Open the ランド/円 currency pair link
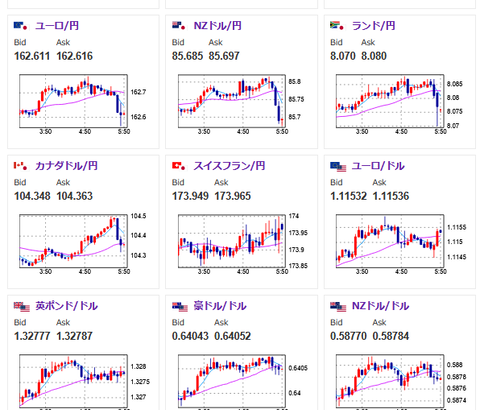Screen dimensions: 480x410 tap(374, 26)
